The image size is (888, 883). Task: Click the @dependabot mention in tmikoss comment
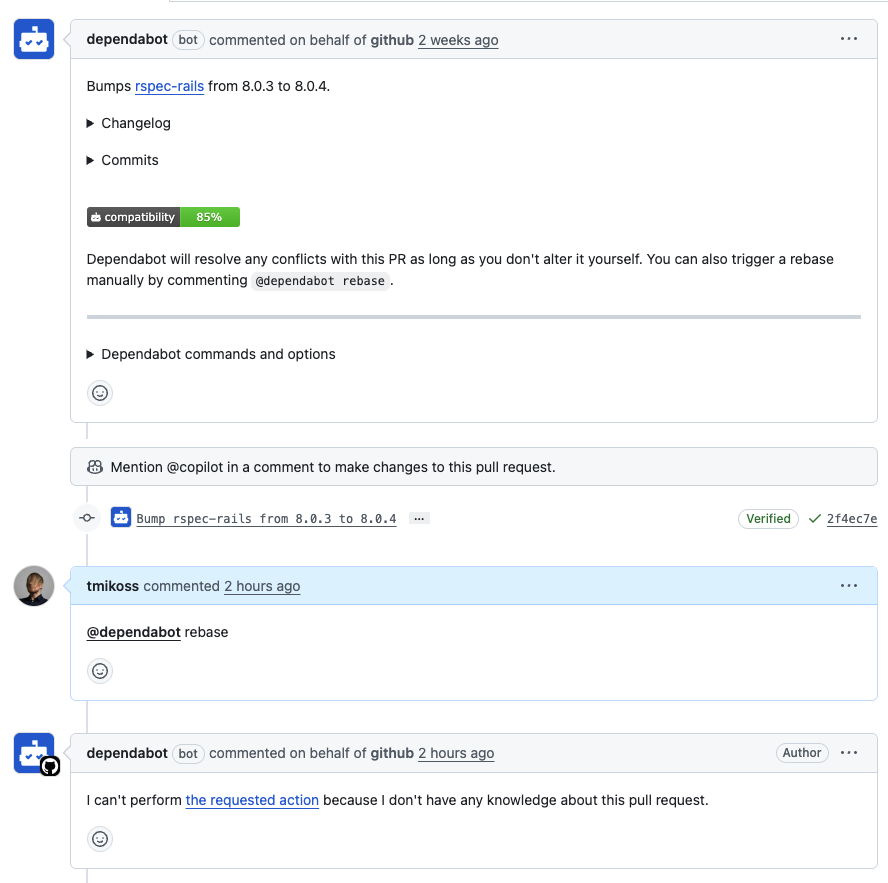point(134,632)
